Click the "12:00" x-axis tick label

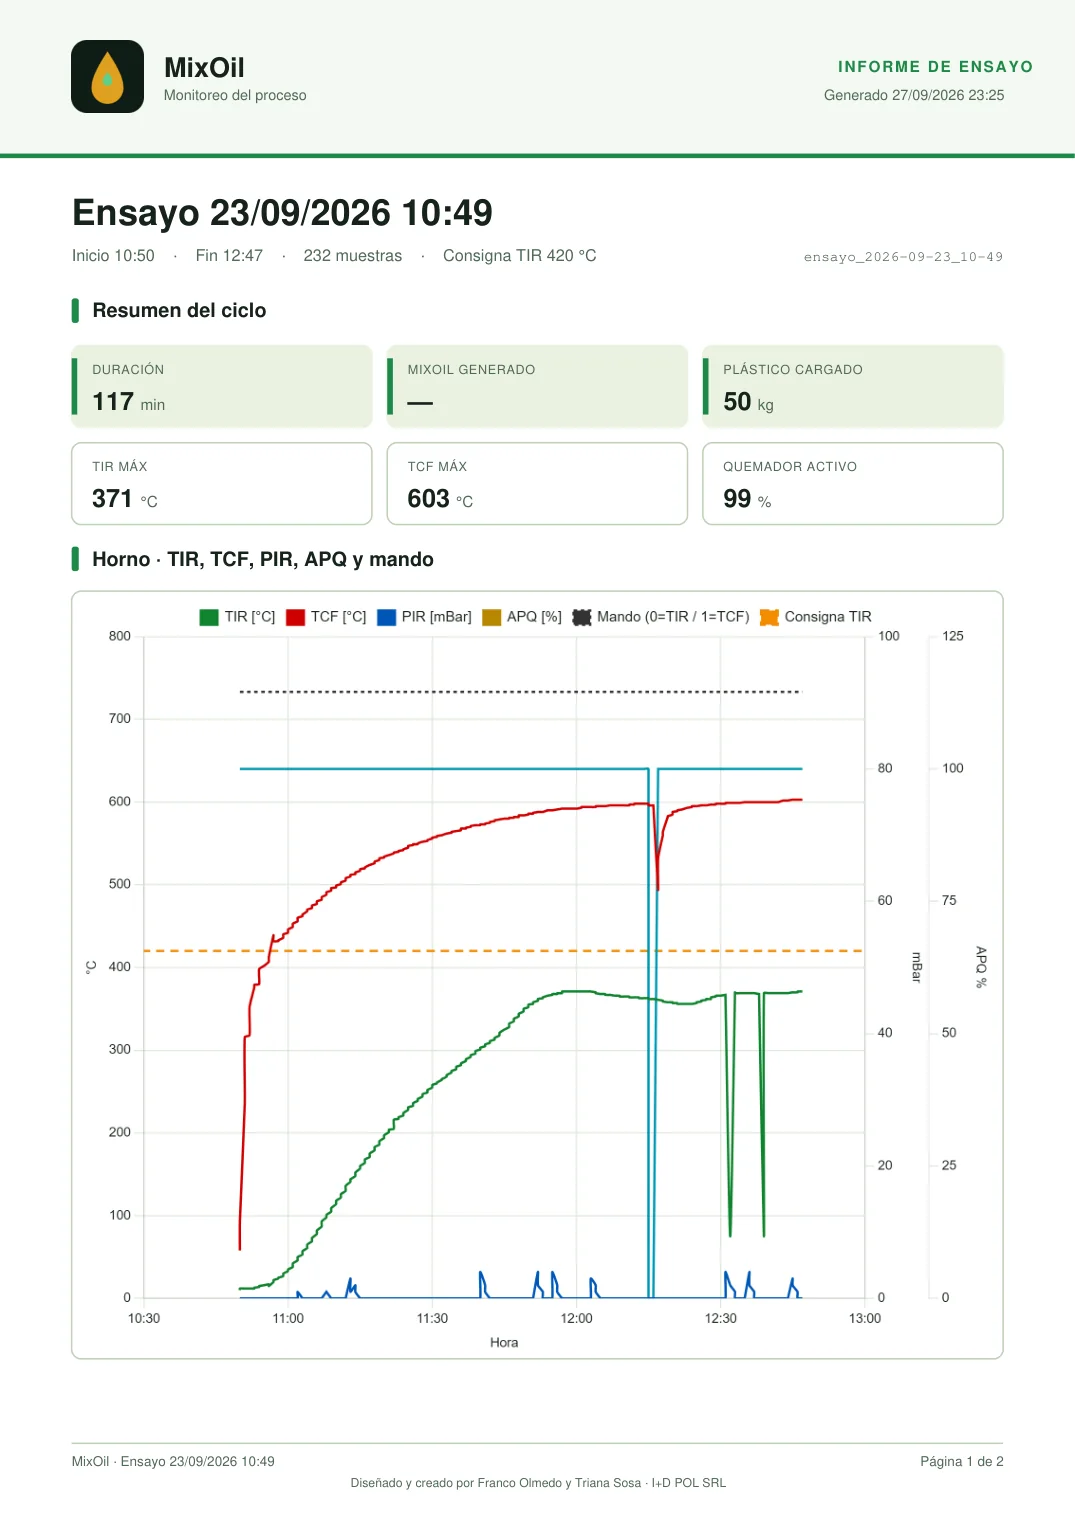(x=576, y=1319)
